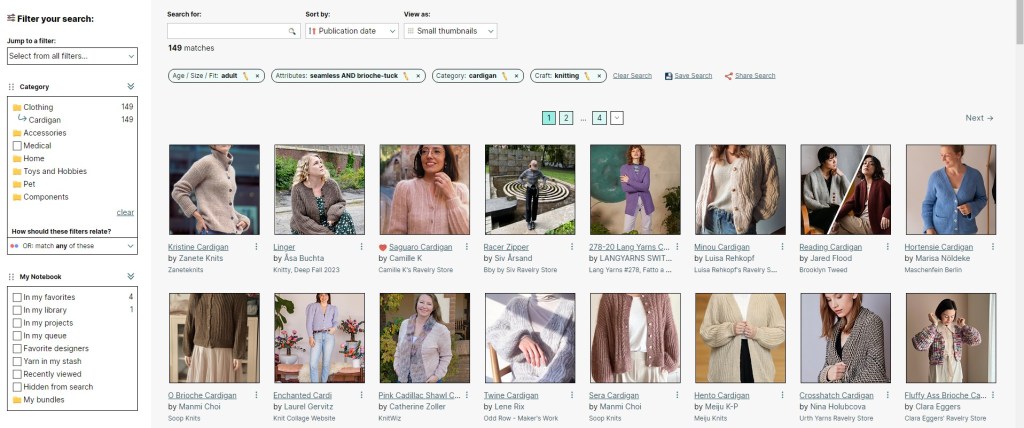Open options menu for Hortensie Cardigan

coord(993,247)
